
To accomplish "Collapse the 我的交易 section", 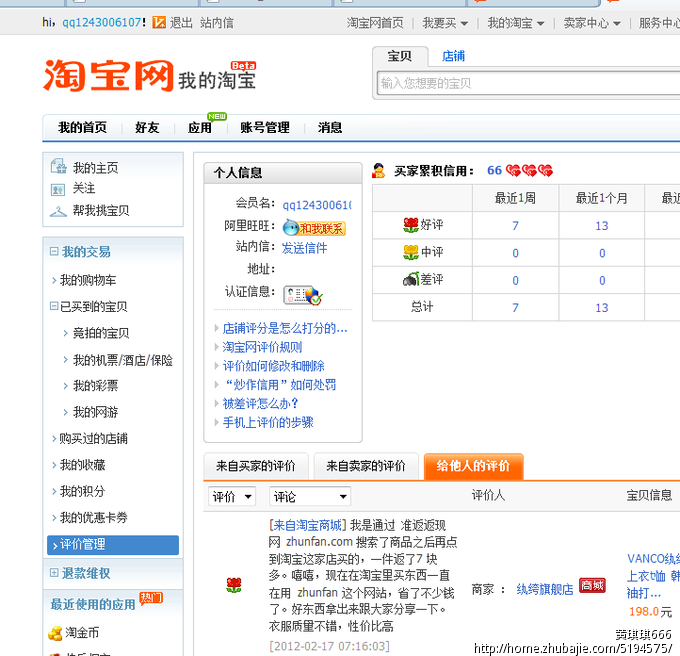I will [x=54, y=251].
